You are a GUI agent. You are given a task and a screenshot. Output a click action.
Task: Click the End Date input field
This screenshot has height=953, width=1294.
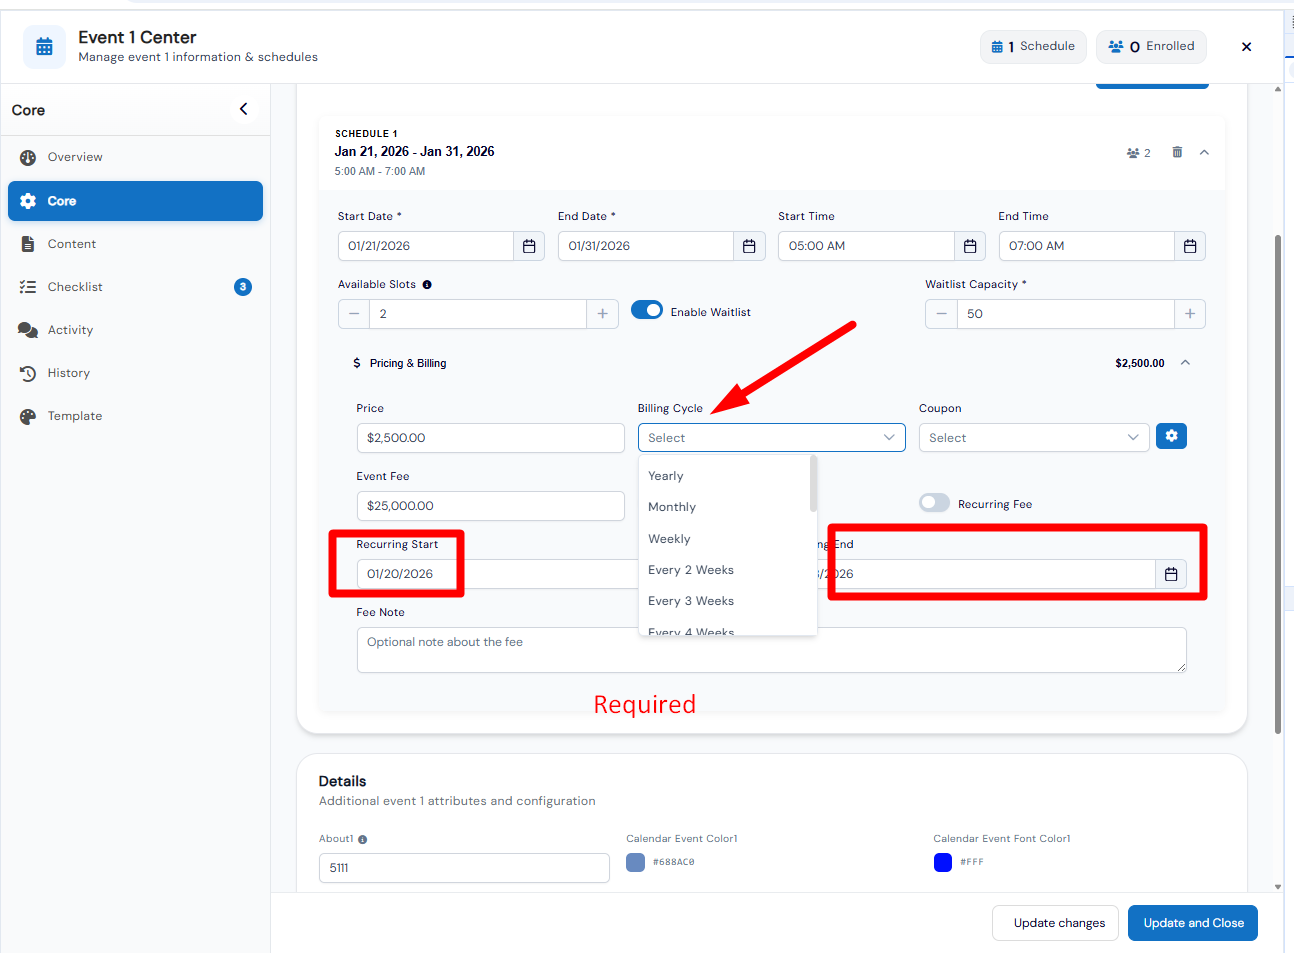[646, 246]
